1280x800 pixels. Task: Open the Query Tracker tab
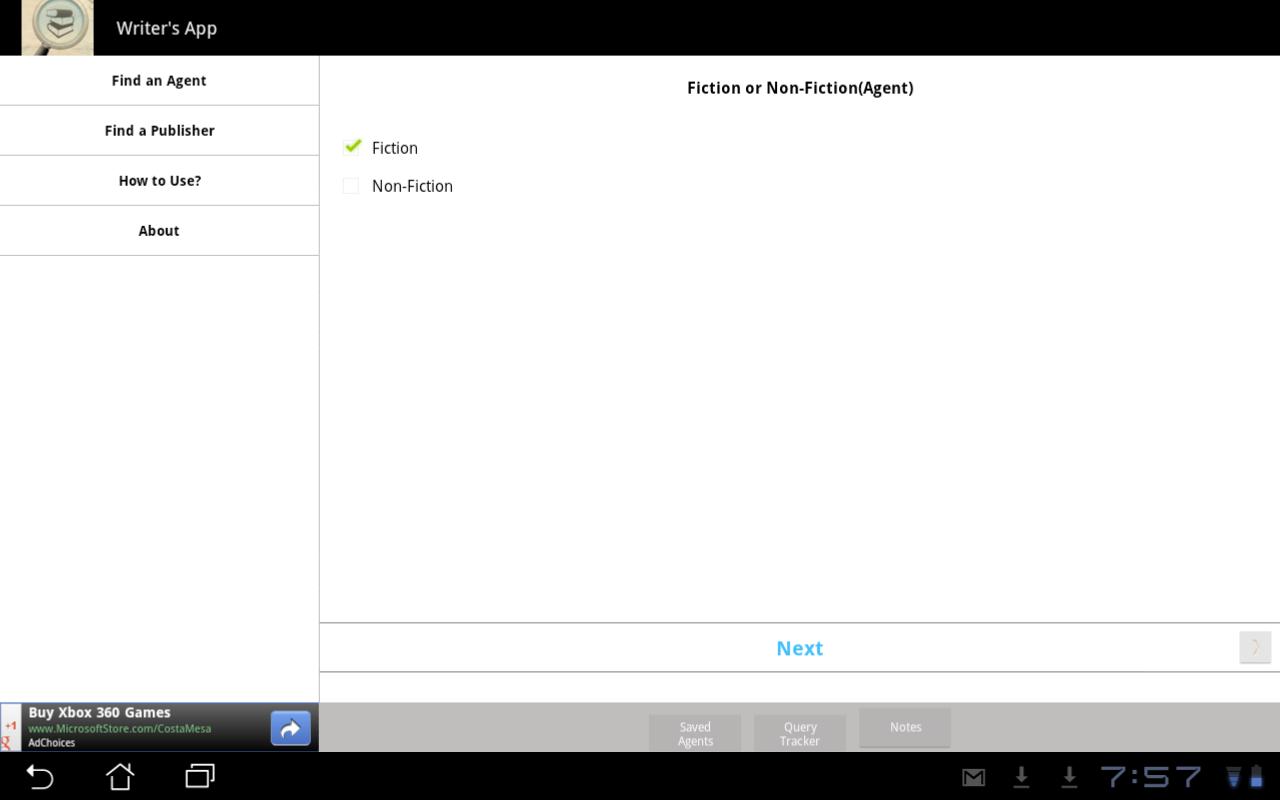800,733
